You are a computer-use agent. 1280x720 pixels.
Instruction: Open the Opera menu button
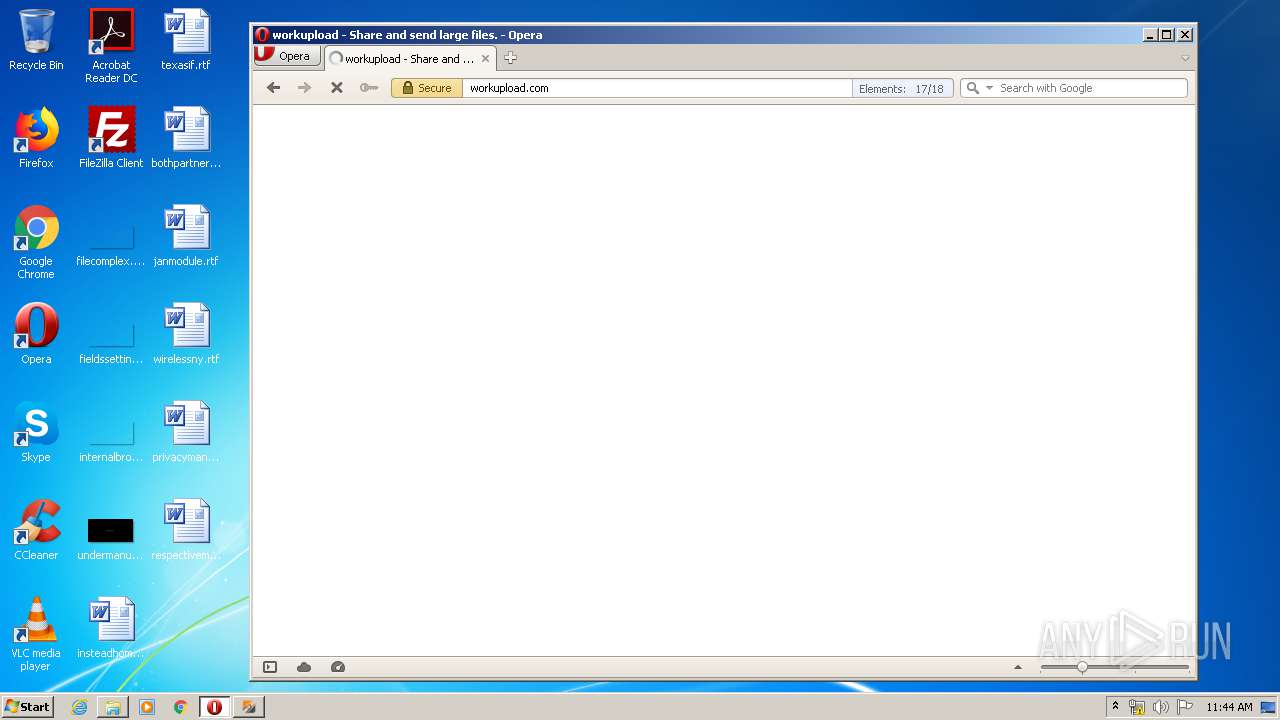click(286, 56)
